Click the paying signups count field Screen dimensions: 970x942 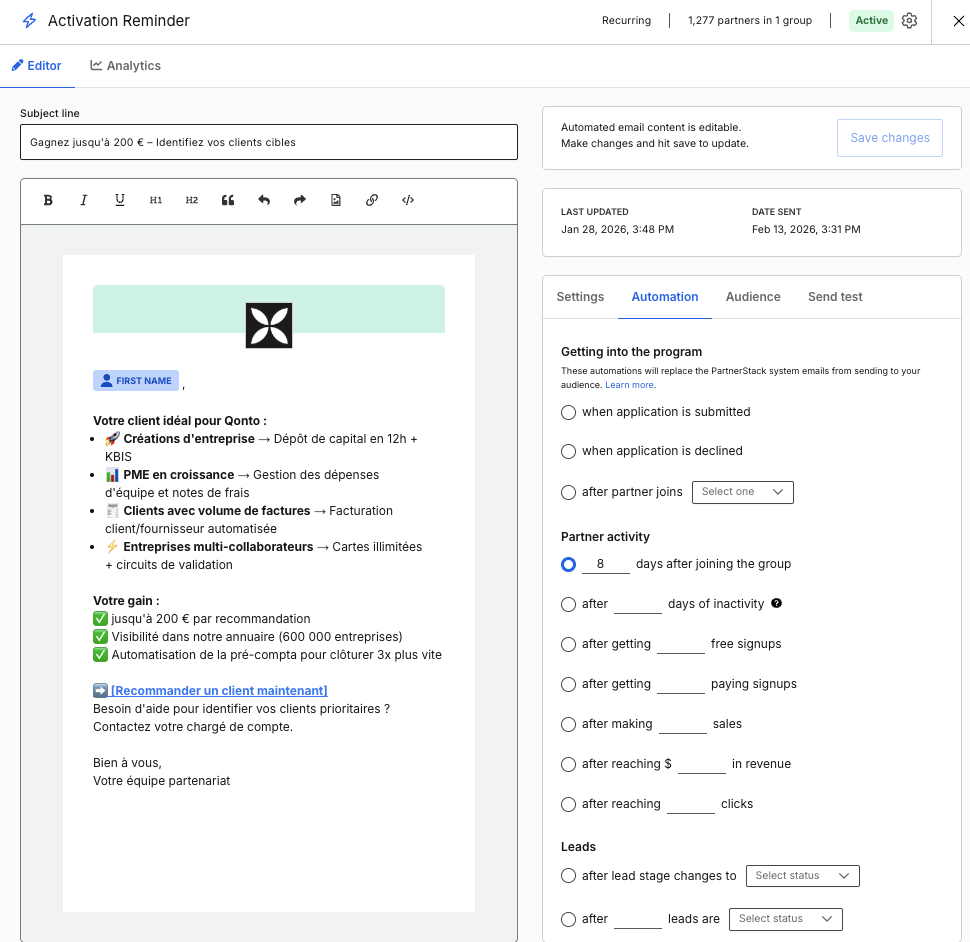pos(680,684)
